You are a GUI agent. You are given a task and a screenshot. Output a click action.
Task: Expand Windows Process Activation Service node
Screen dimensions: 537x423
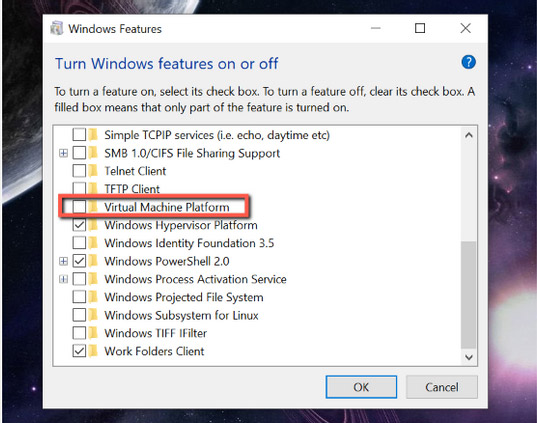[x=63, y=279]
